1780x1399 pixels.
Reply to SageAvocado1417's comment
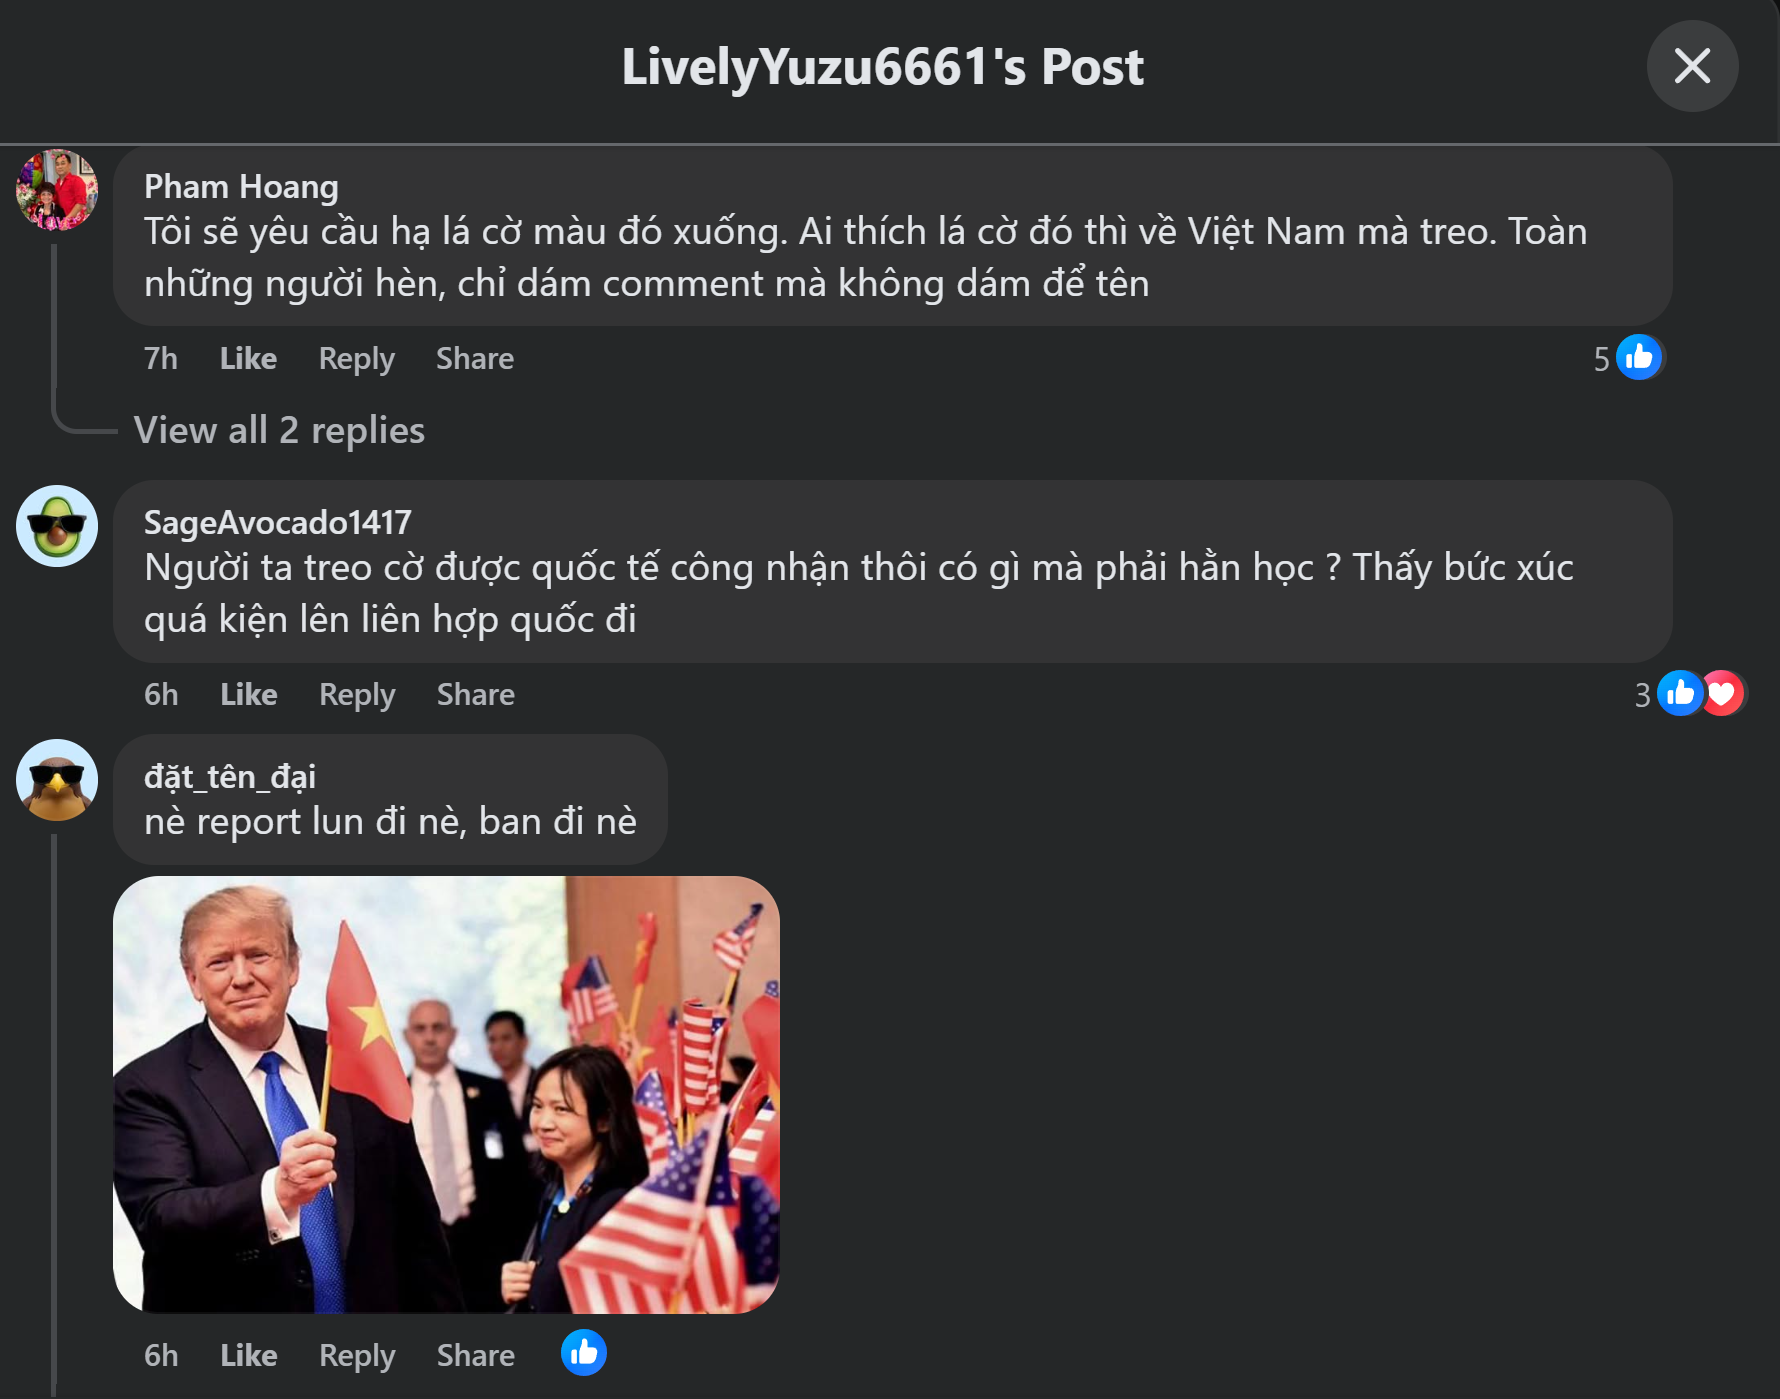(x=357, y=695)
